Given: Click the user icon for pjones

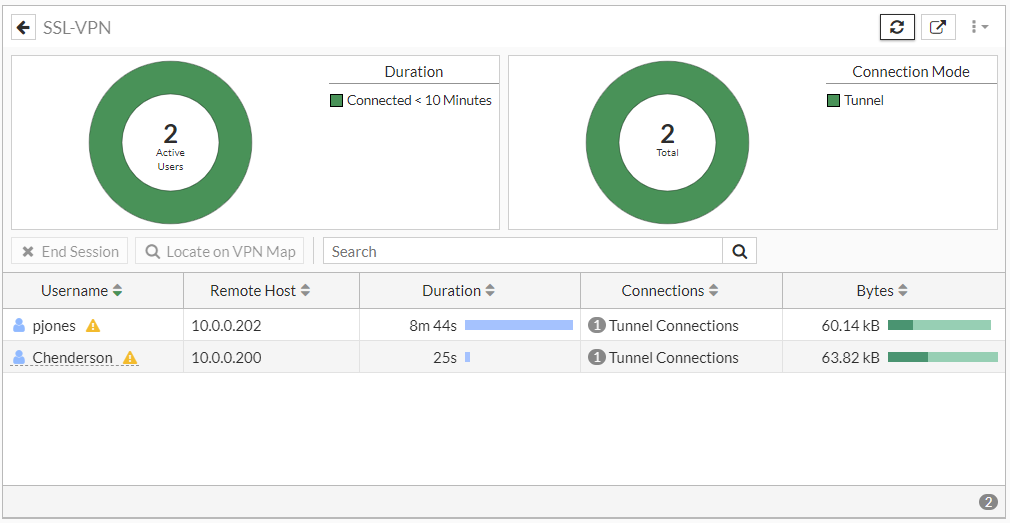Looking at the screenshot, I should coord(19,325).
